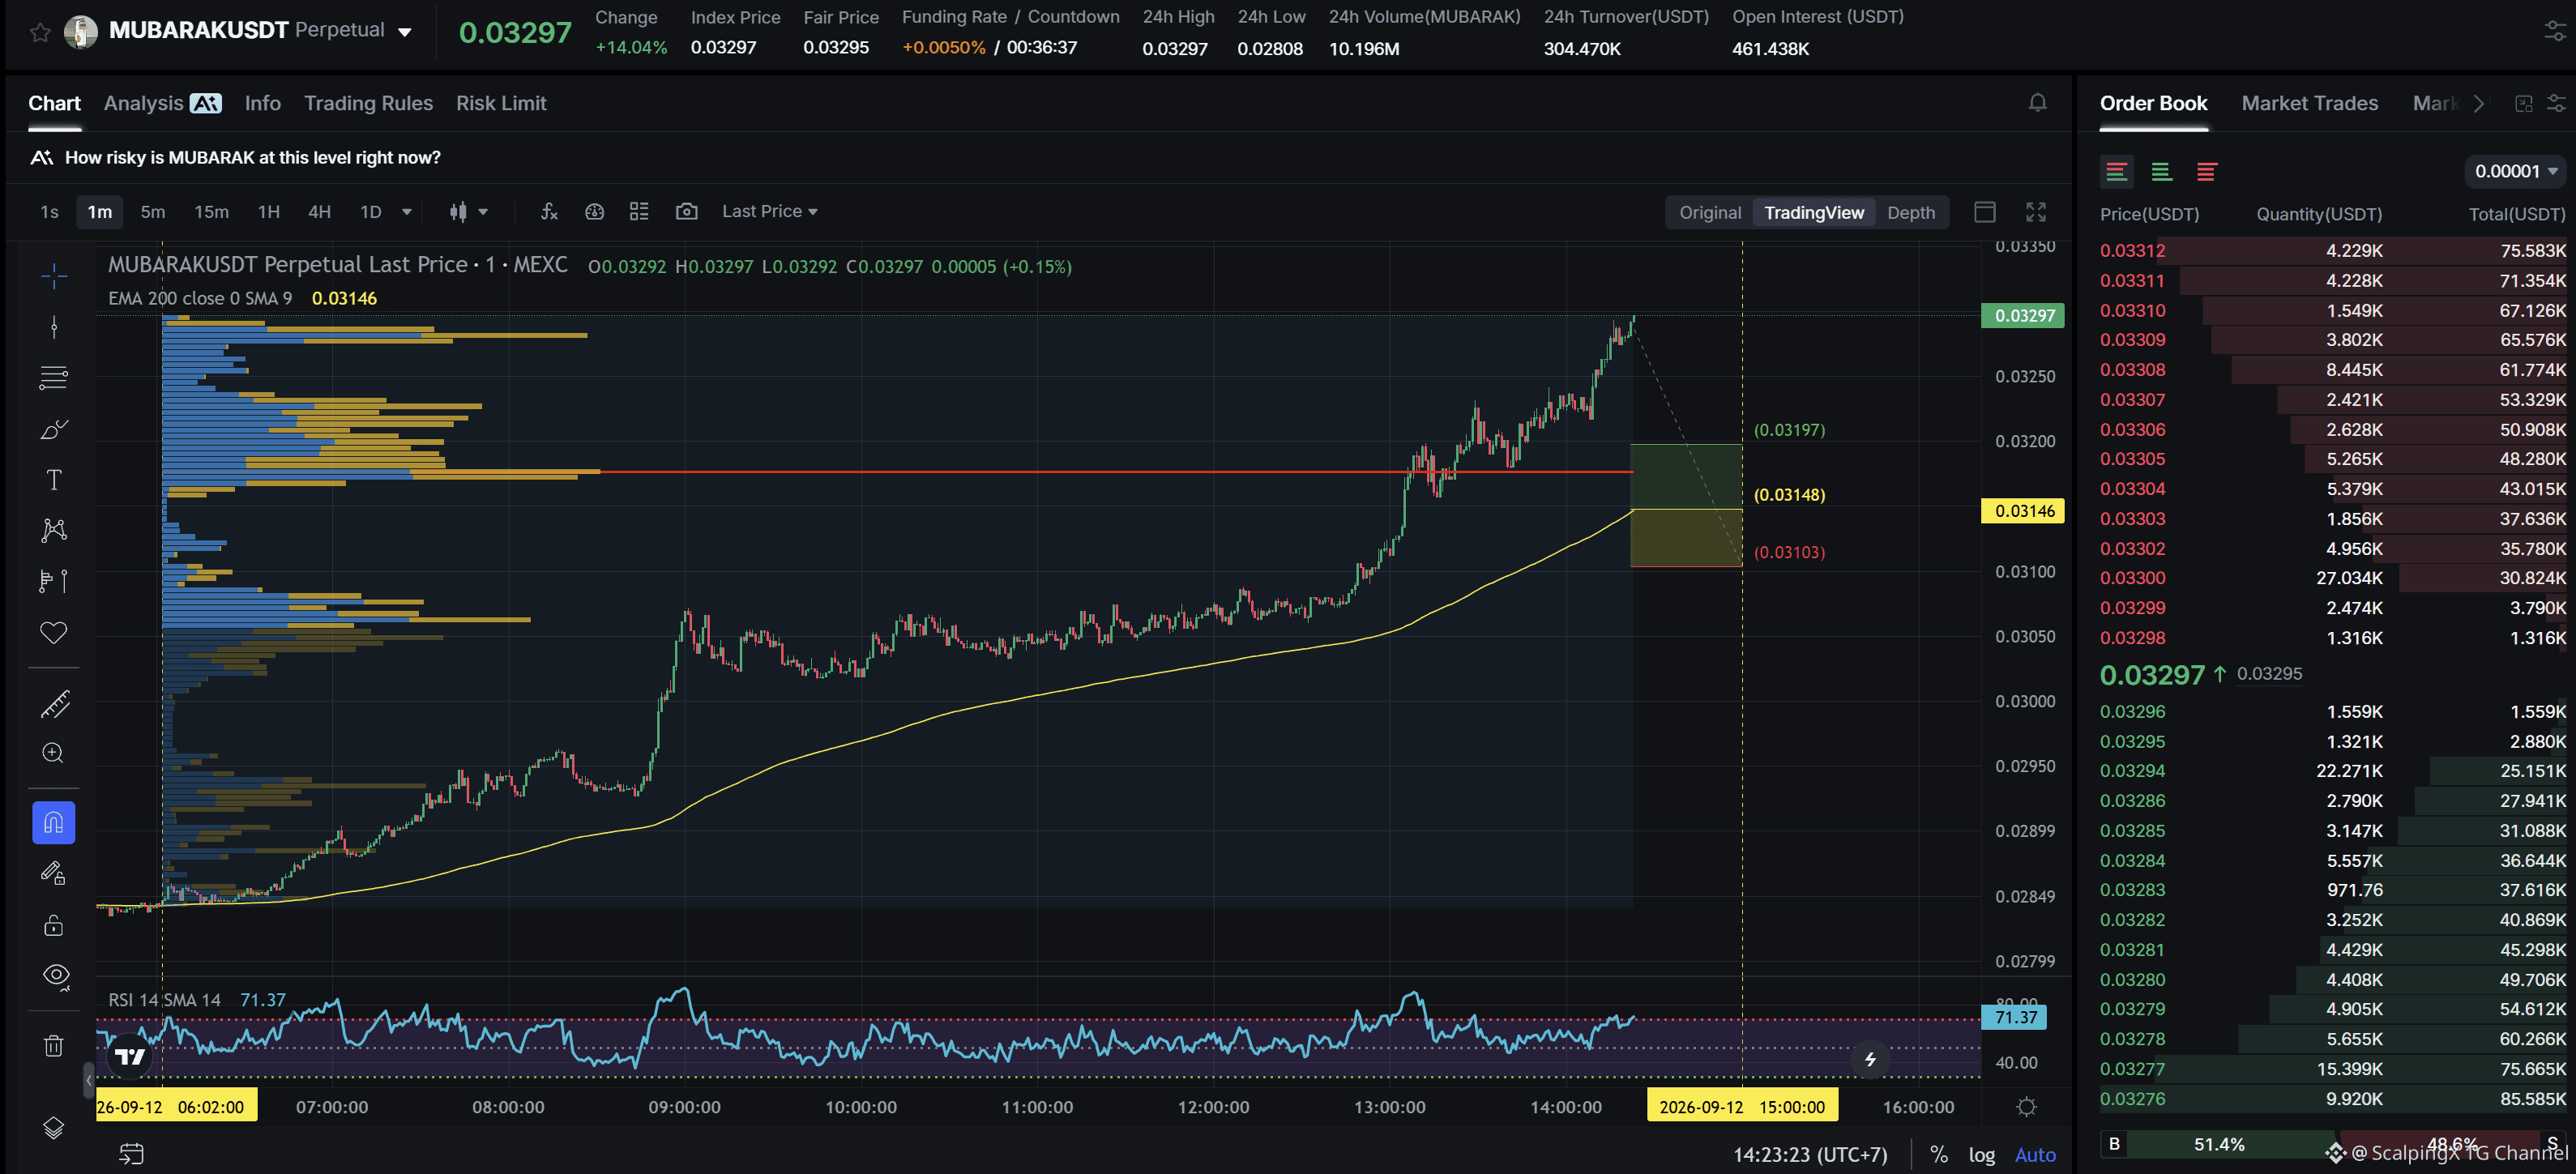This screenshot has height=1174, width=2576.
Task: Open the ruler measure tool
Action: tap(54, 704)
